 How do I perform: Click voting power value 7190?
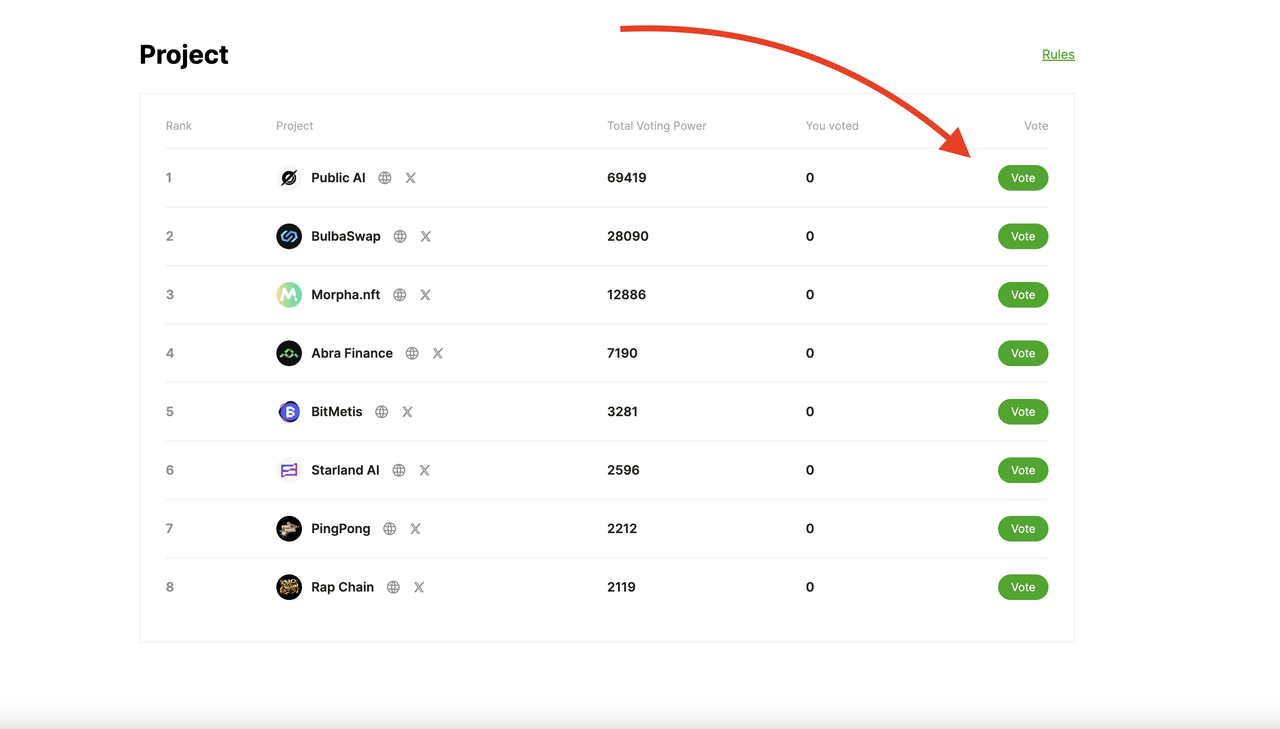click(622, 354)
